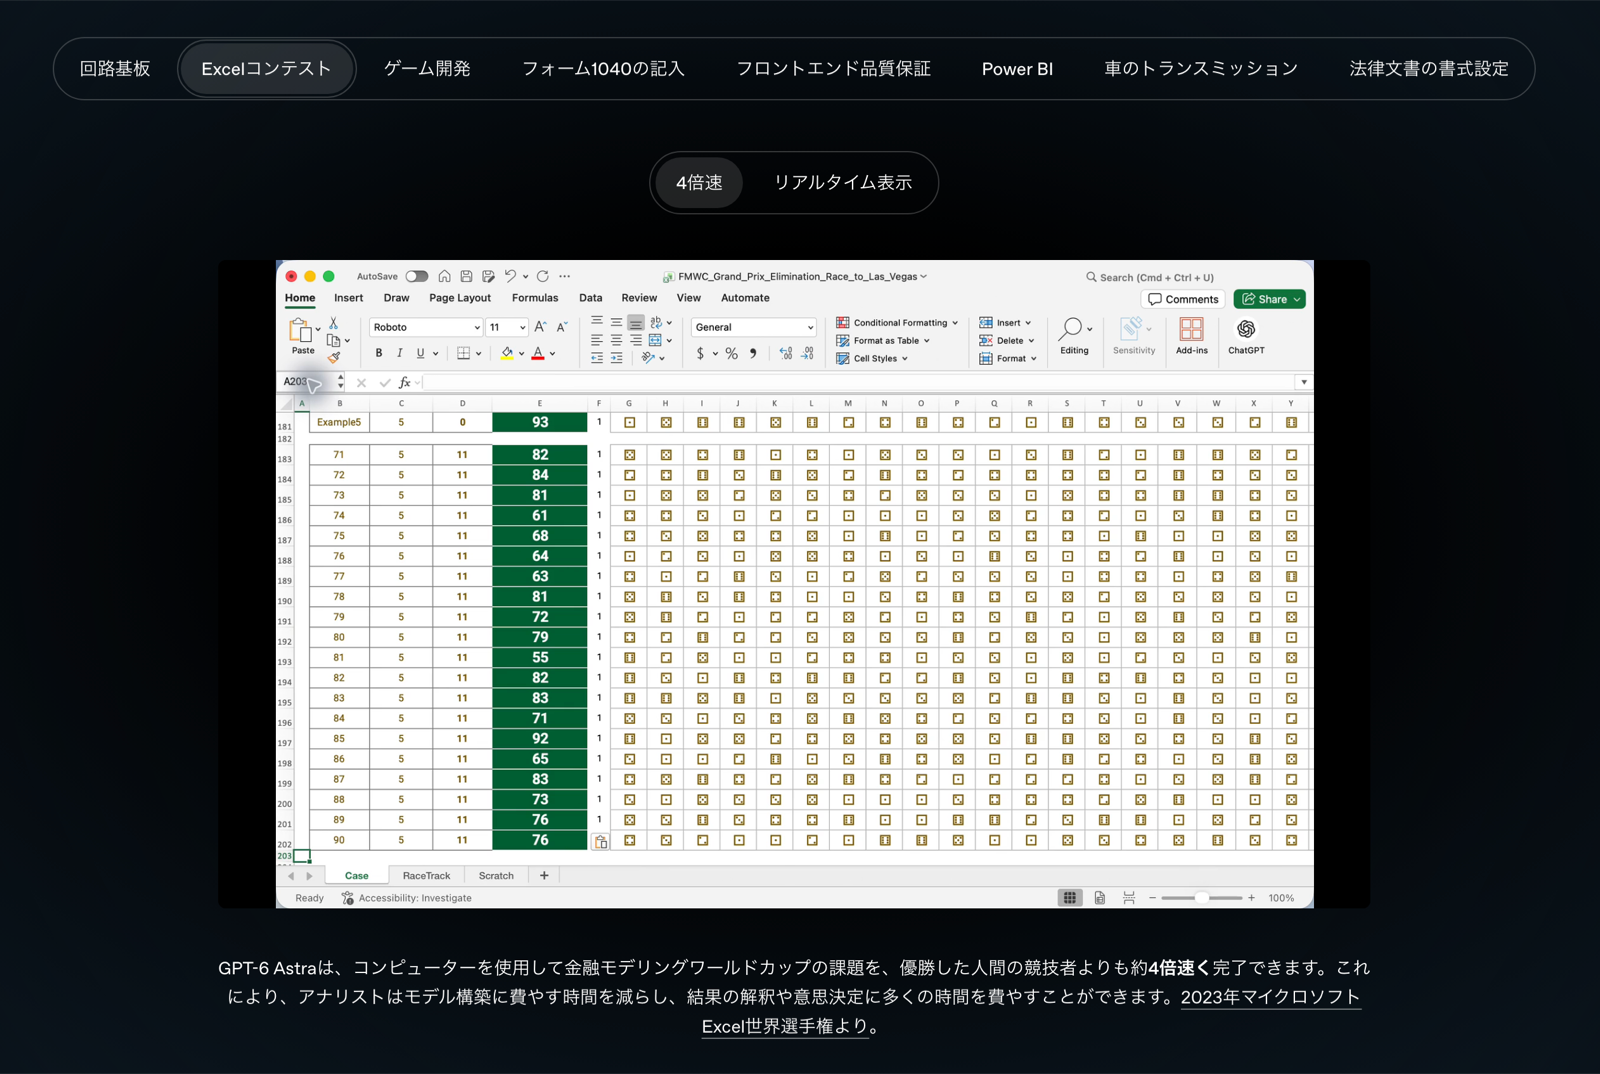Click the Redo arrow icon
The width and height of the screenshot is (1600, 1074).
click(543, 276)
